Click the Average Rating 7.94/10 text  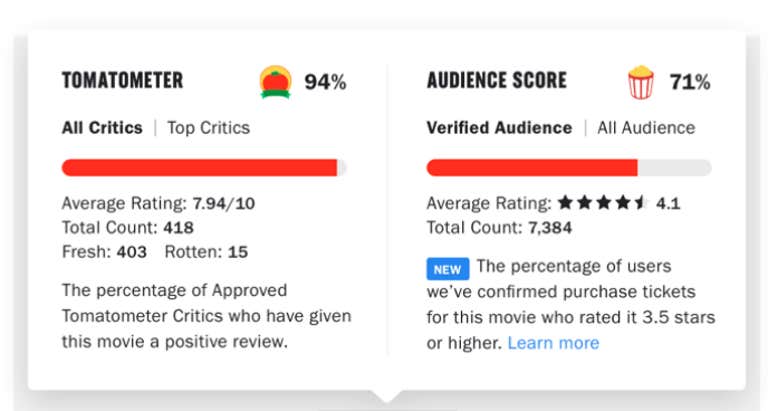click(x=158, y=203)
